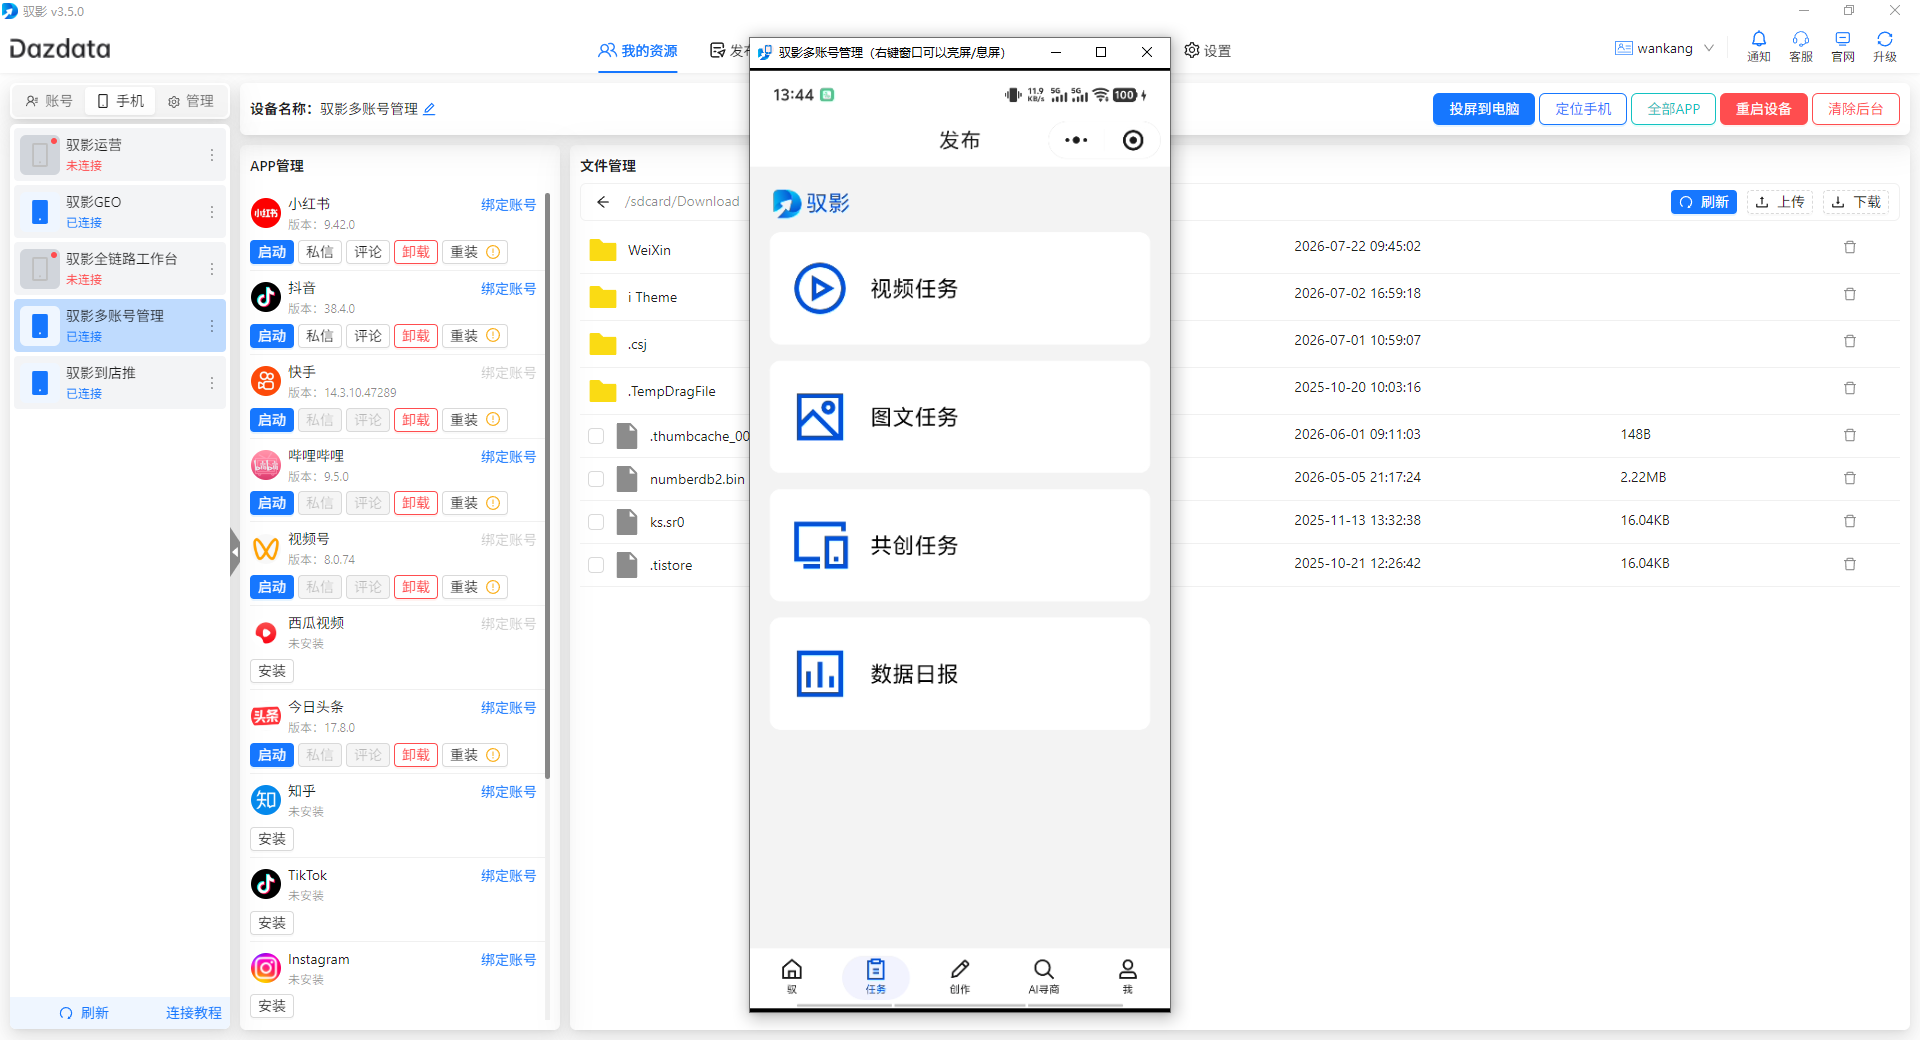Open the 官网 official website icon
The image size is (1920, 1040).
click(1842, 46)
